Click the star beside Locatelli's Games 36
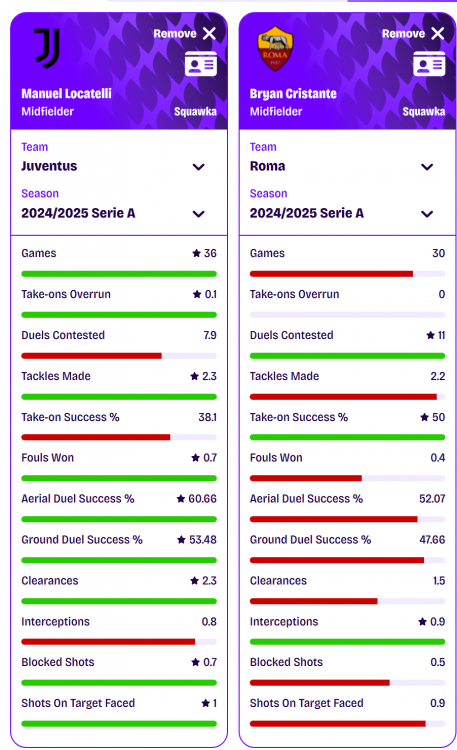 click(196, 253)
